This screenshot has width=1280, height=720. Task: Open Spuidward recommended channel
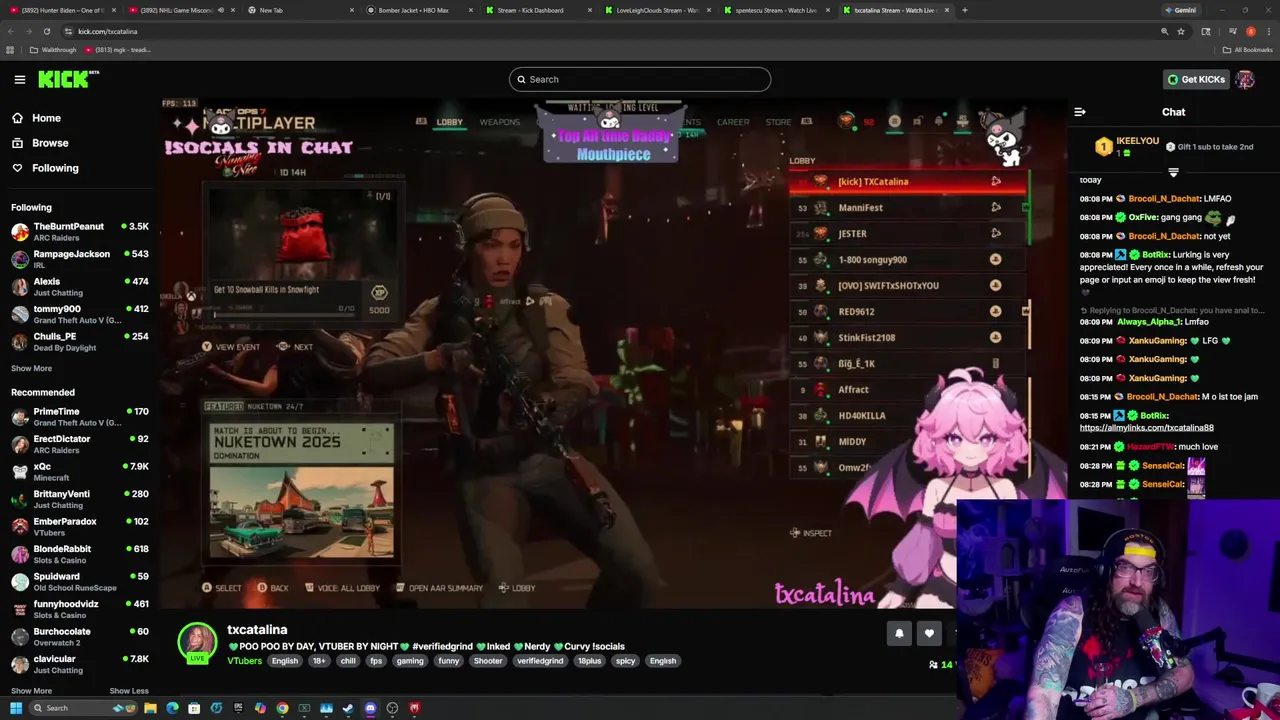tap(80, 581)
